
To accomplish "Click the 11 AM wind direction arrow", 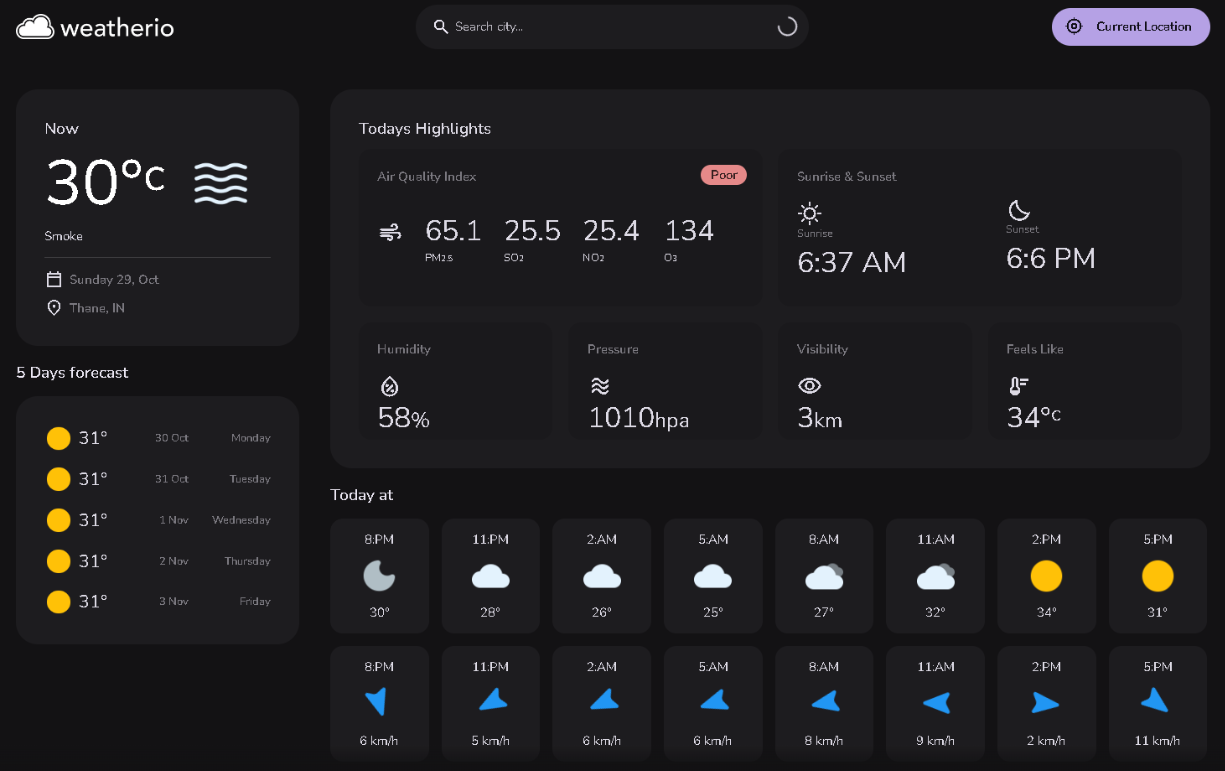I will [935, 704].
